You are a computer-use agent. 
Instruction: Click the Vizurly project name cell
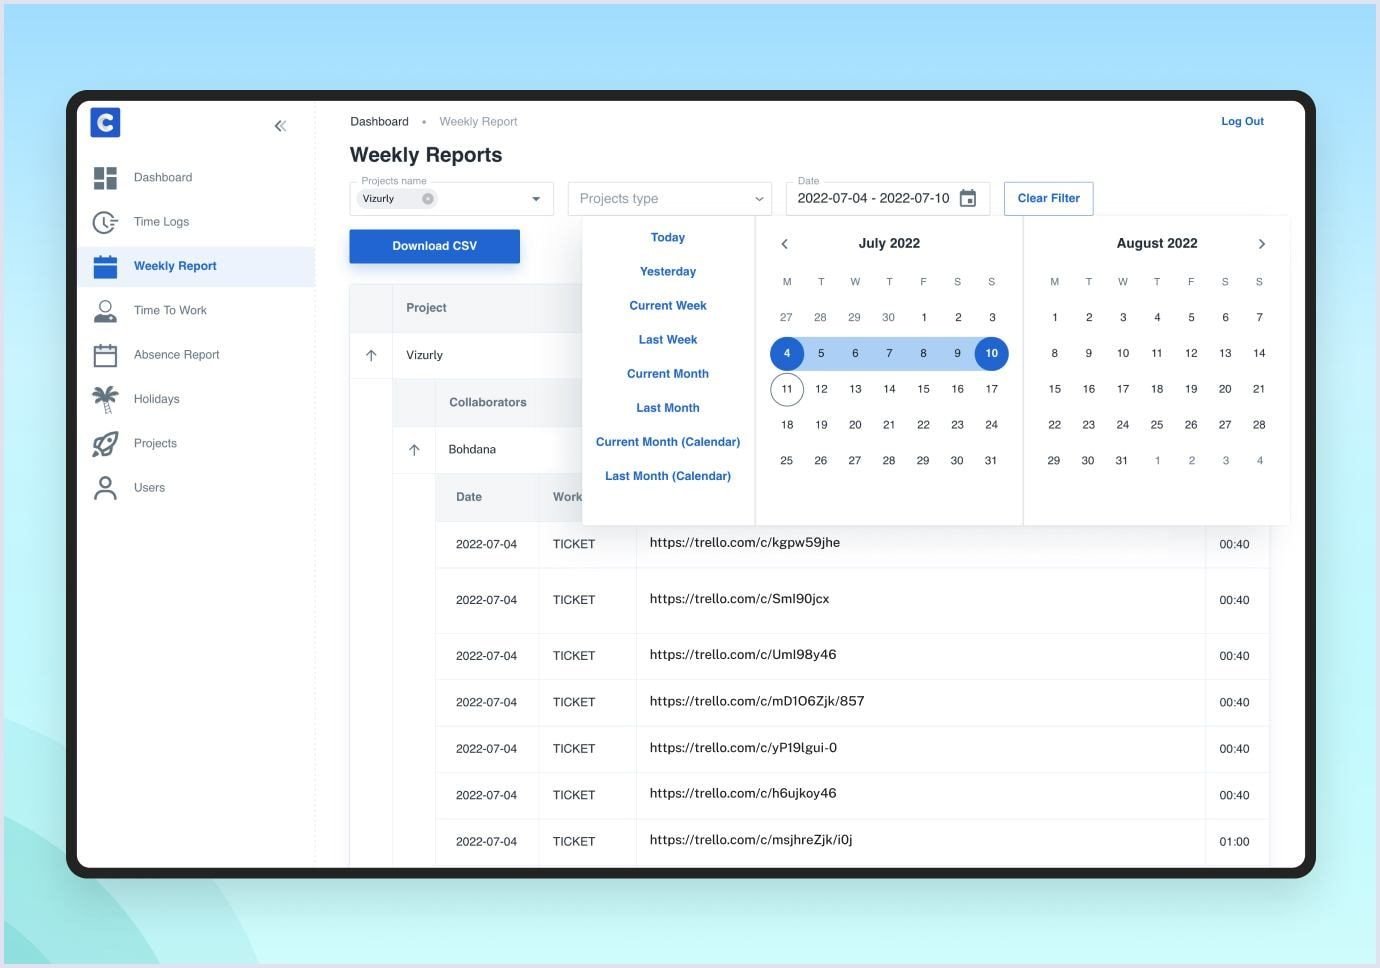point(424,355)
